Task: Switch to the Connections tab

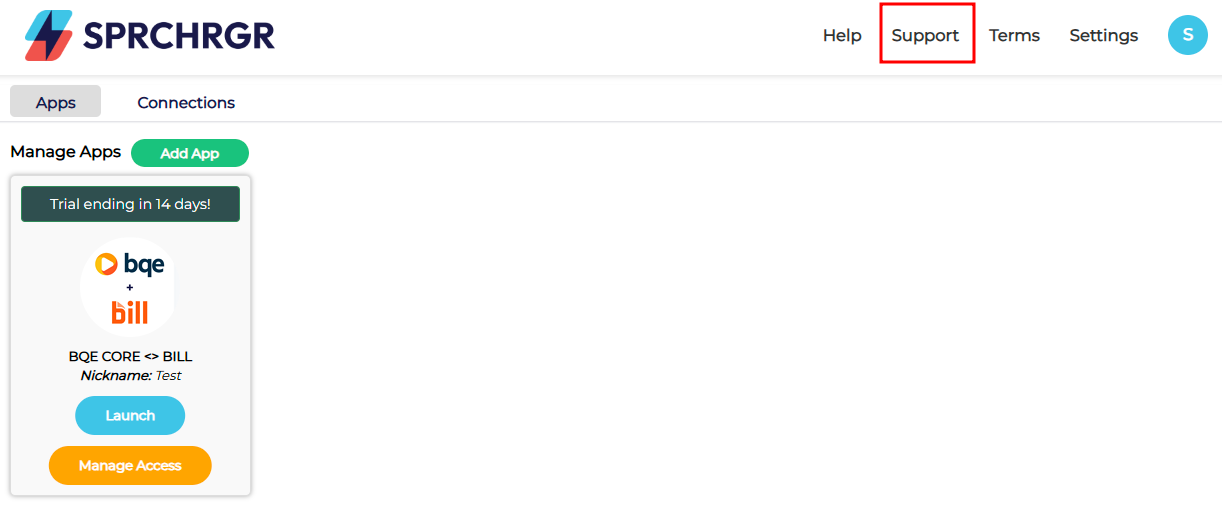Action: (186, 102)
